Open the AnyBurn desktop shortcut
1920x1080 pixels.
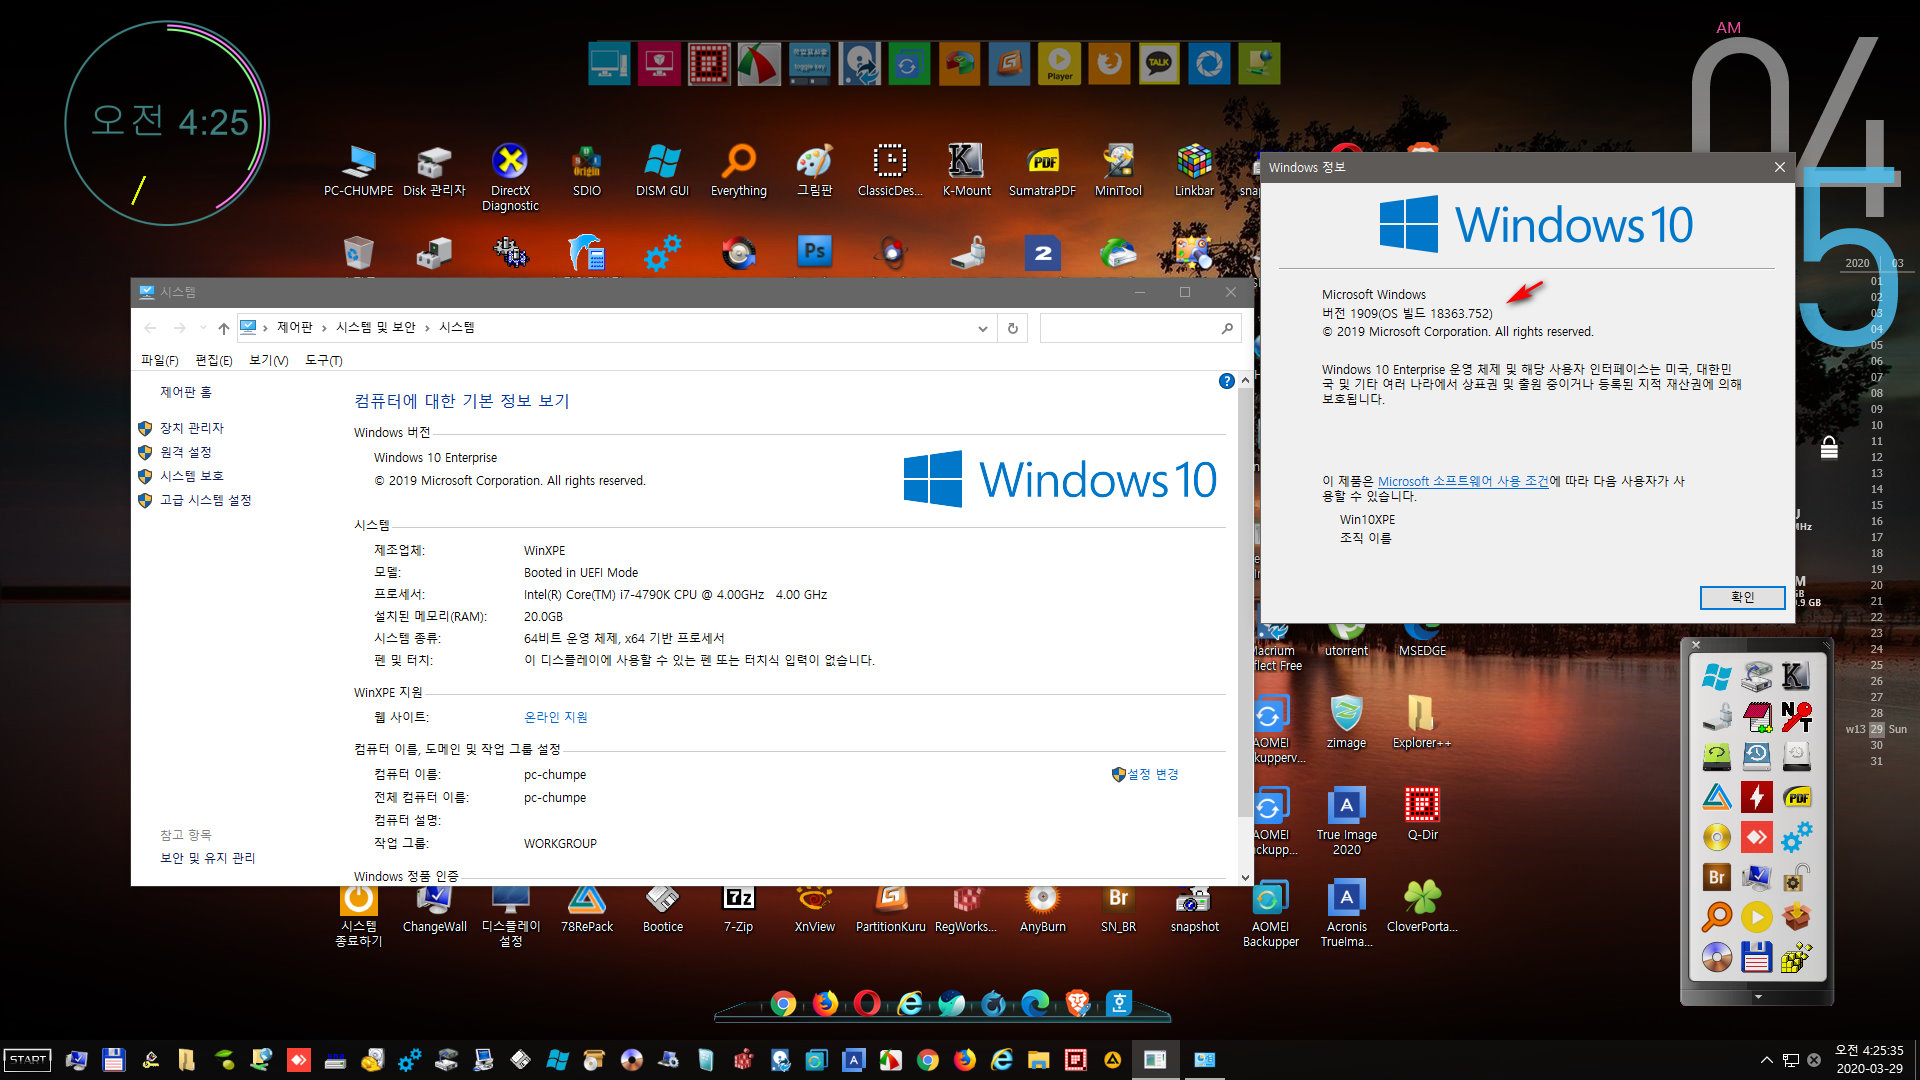pos(1042,909)
